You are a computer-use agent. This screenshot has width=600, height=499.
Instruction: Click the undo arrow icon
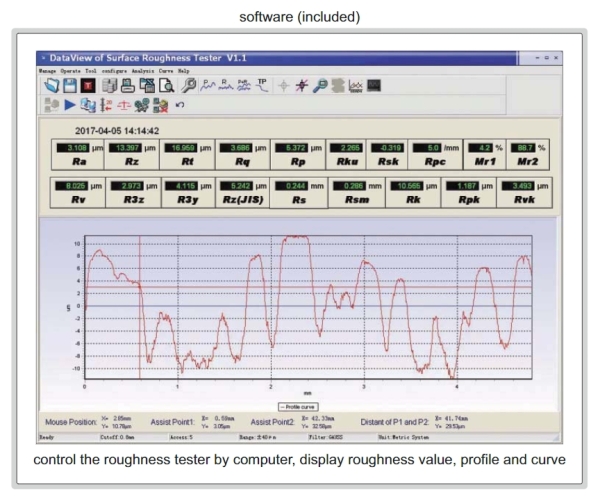(179, 105)
